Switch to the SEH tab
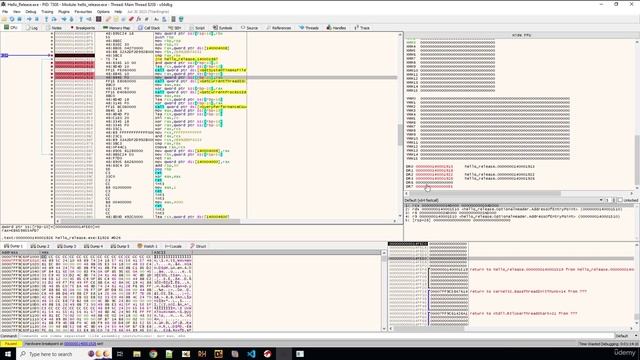 (x=175, y=28)
